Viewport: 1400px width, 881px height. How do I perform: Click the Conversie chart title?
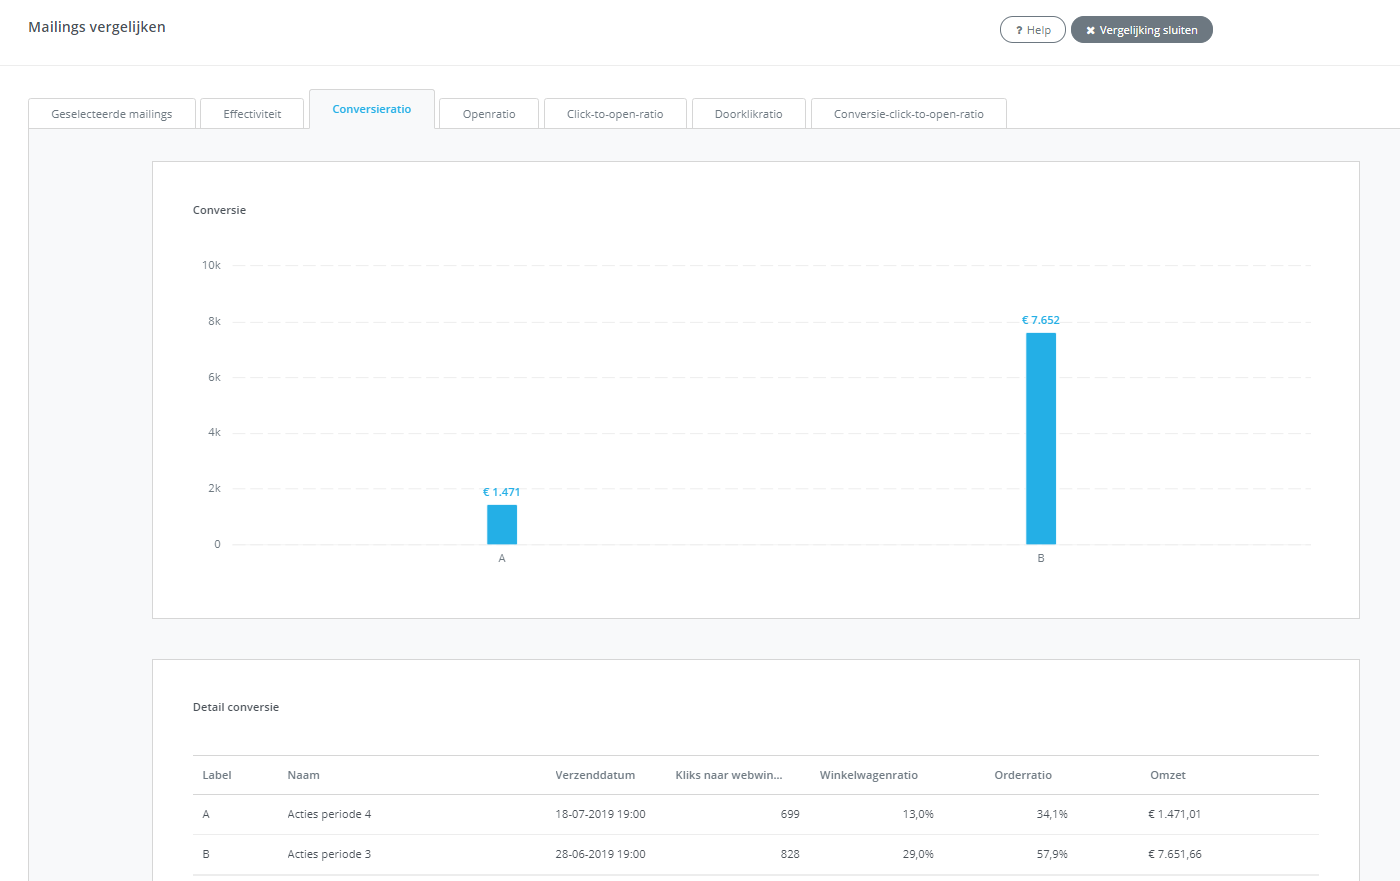tap(219, 210)
